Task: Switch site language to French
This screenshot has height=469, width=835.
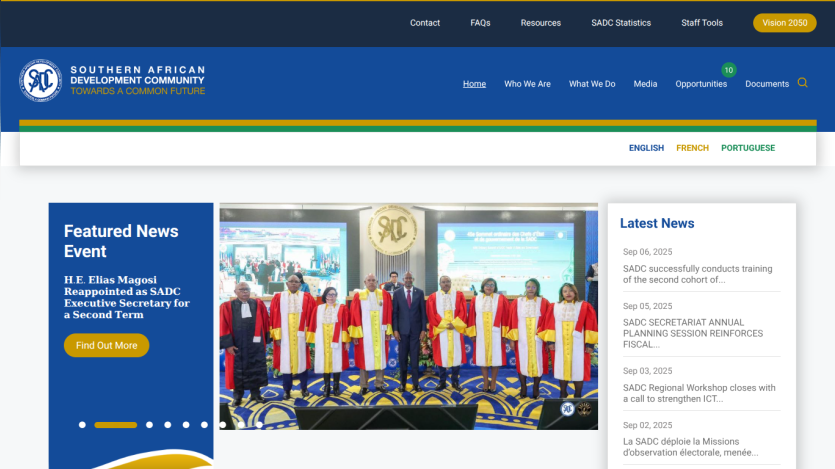Action: (x=692, y=148)
